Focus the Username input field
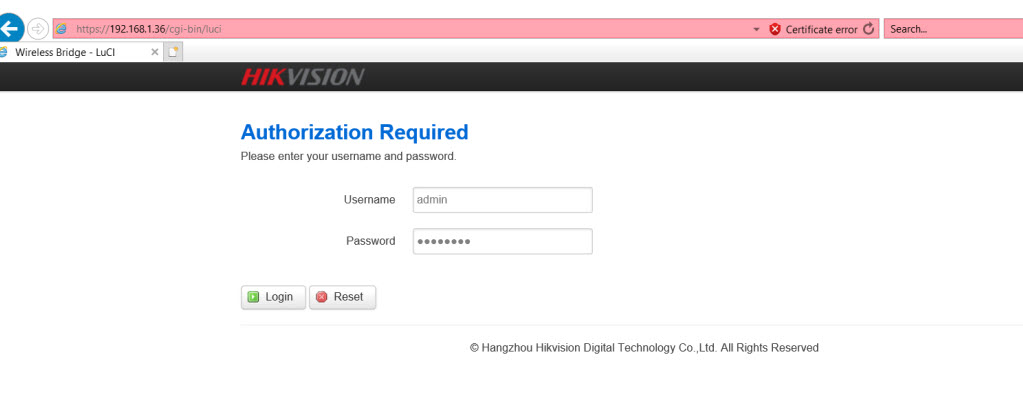This screenshot has width=1023, height=407. click(502, 200)
